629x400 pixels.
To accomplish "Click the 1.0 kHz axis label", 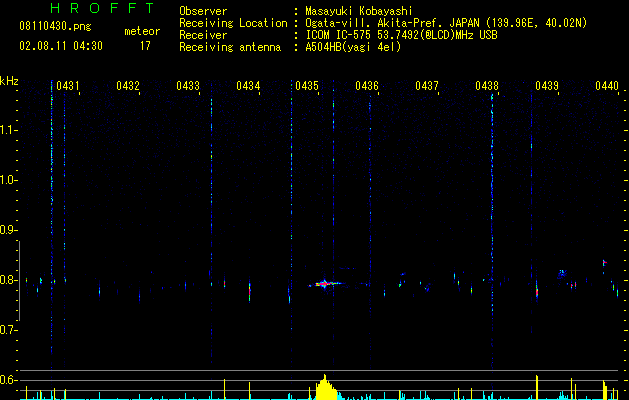I will [8, 180].
